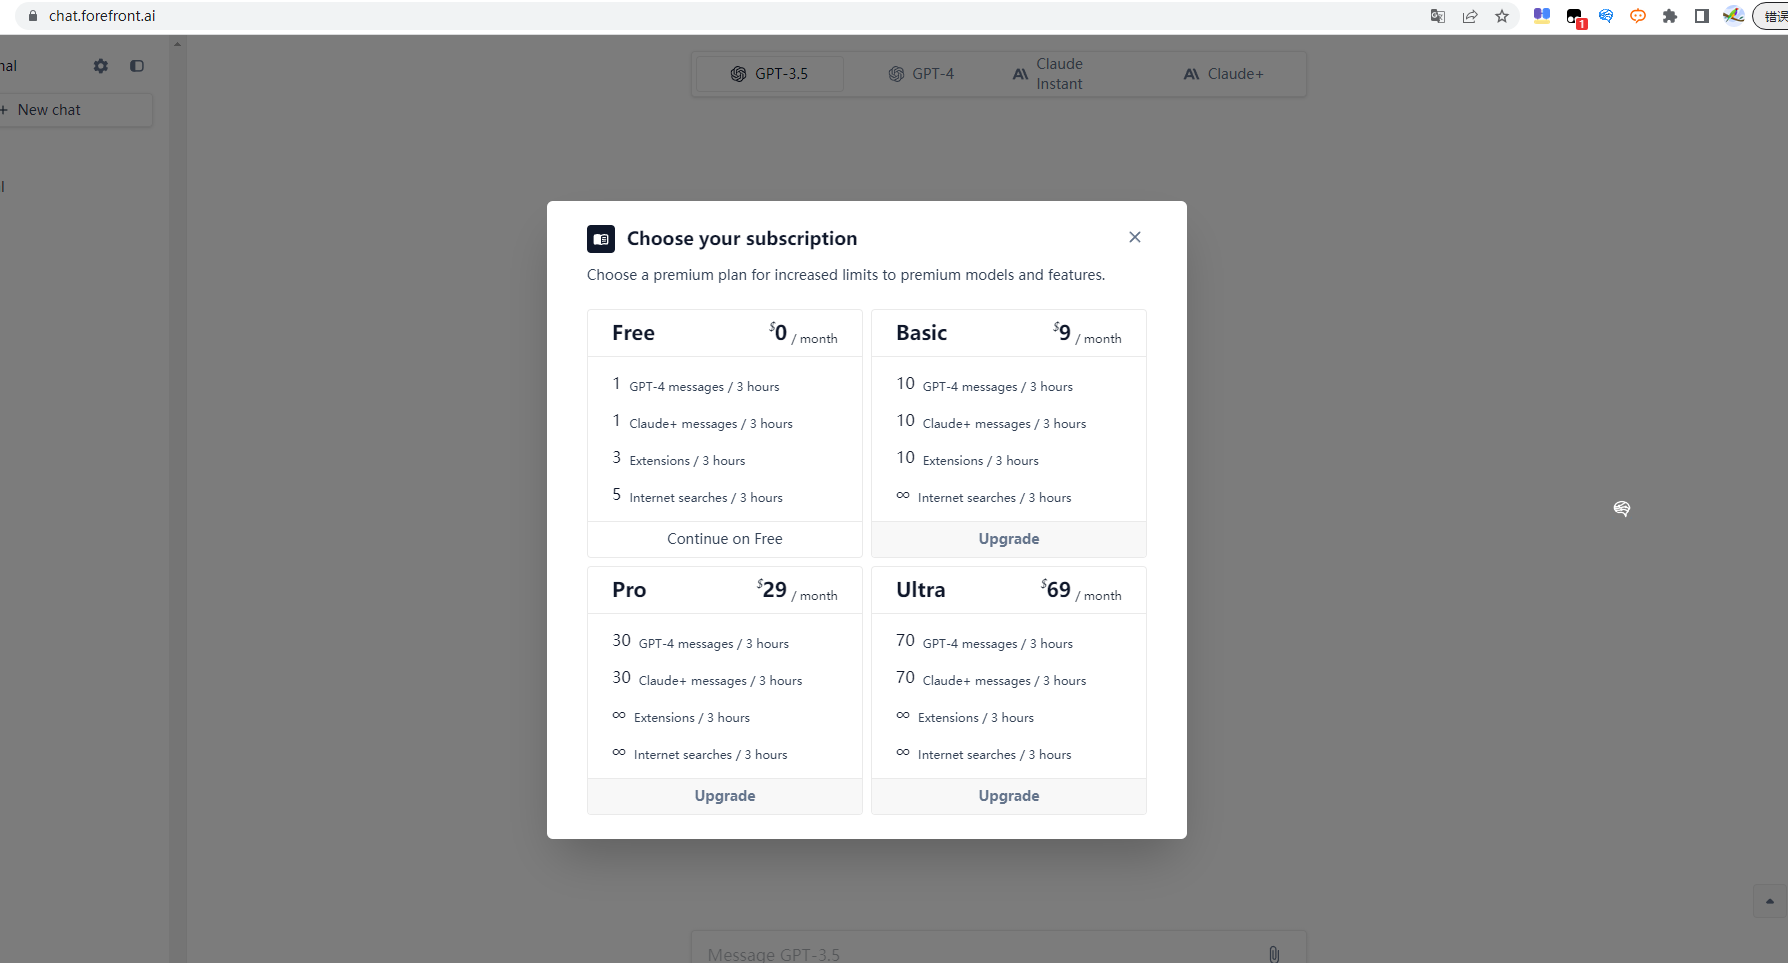The image size is (1788, 963).
Task: Click the translate page icon
Action: [1438, 16]
